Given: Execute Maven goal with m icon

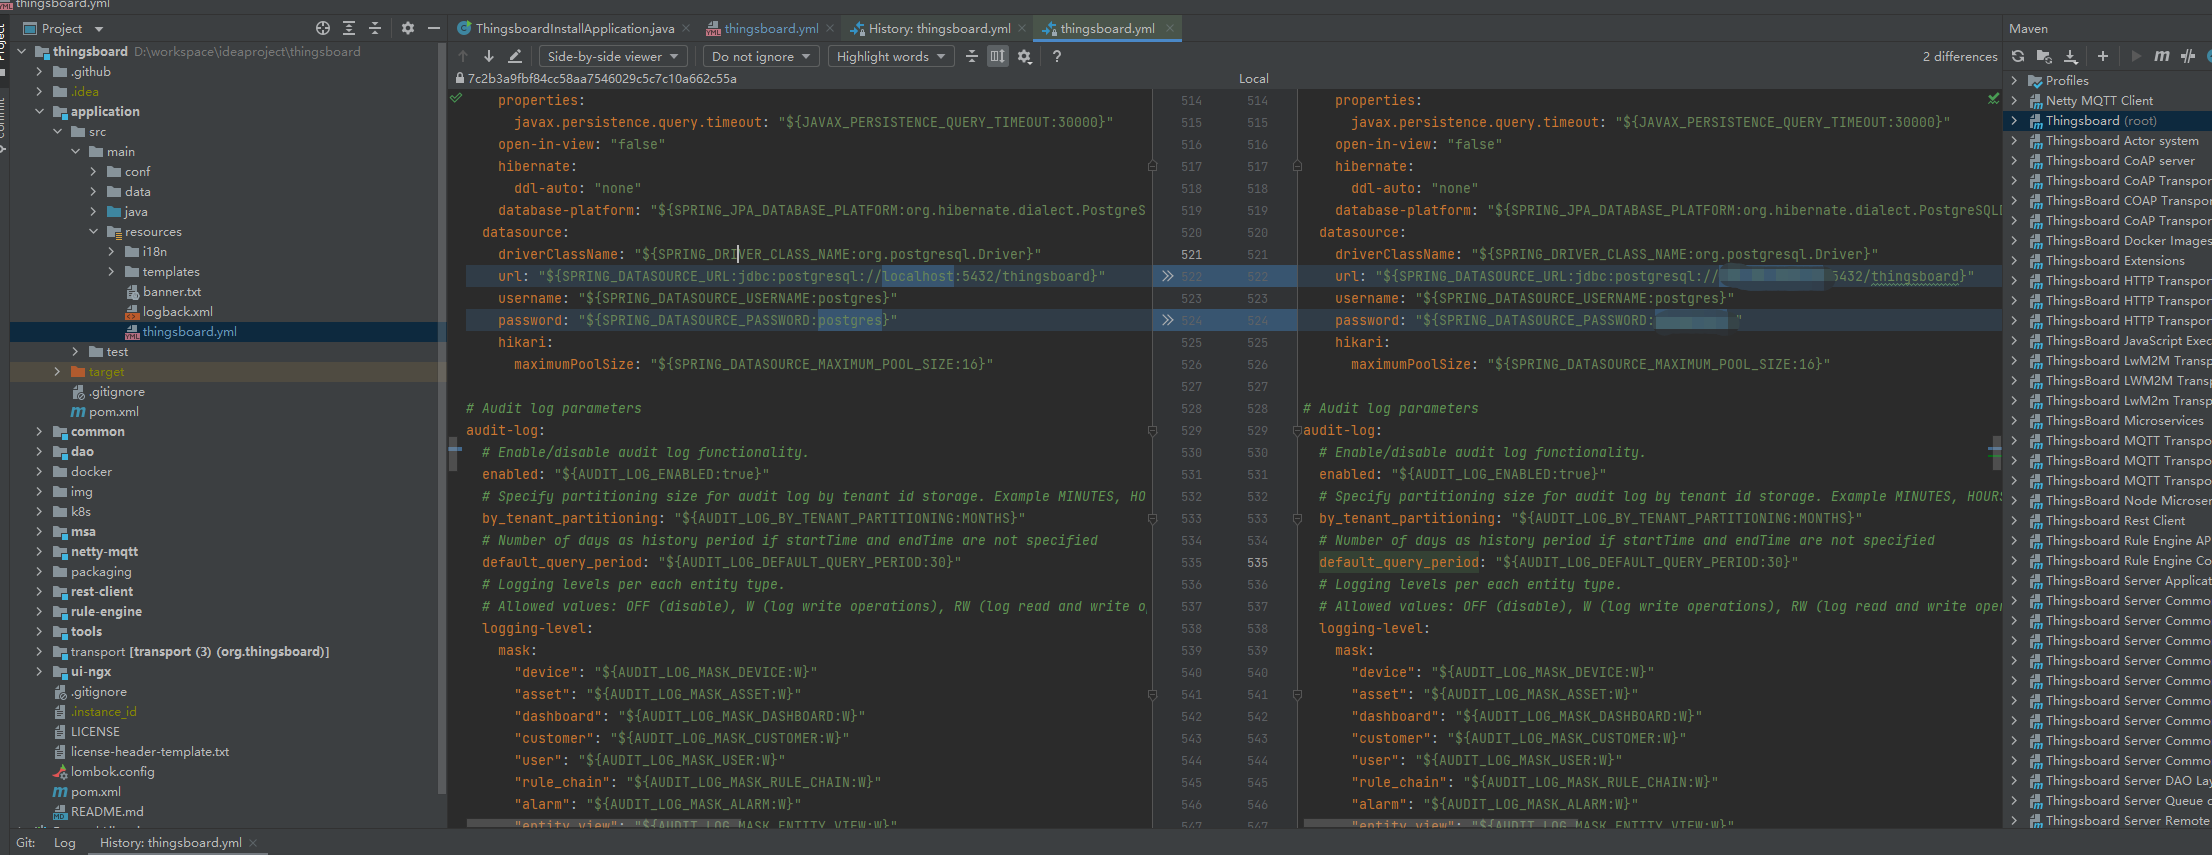Looking at the screenshot, I should coord(2161,56).
